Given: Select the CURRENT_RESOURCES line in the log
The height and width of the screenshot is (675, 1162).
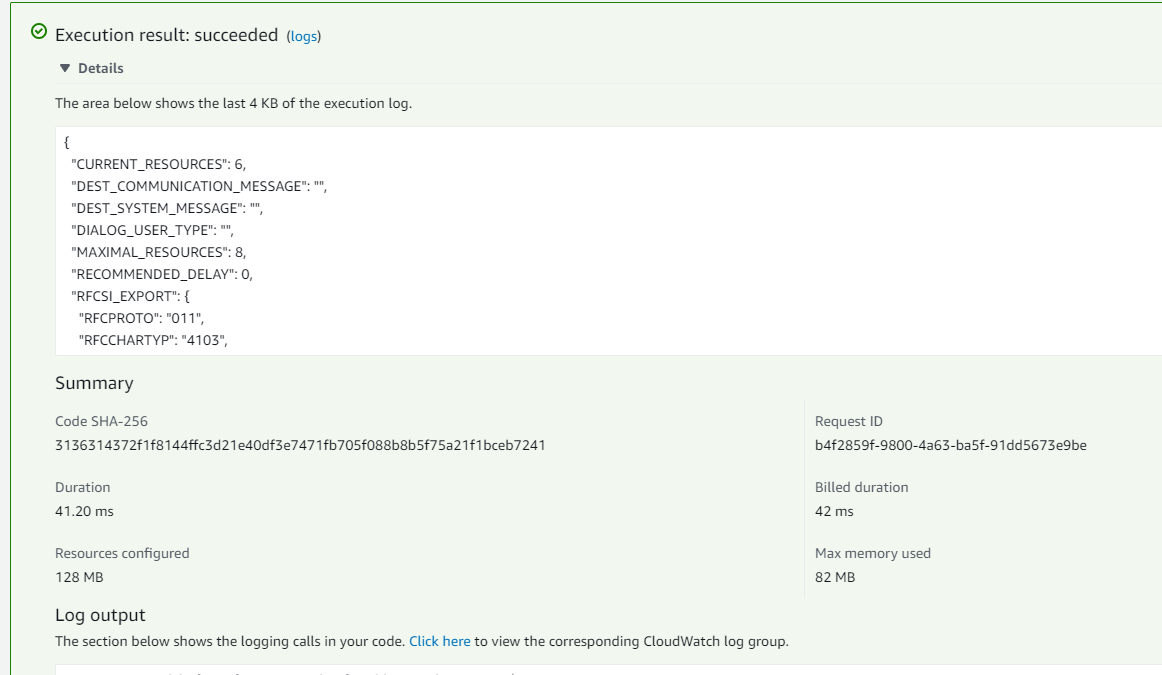Looking at the screenshot, I should [x=158, y=164].
